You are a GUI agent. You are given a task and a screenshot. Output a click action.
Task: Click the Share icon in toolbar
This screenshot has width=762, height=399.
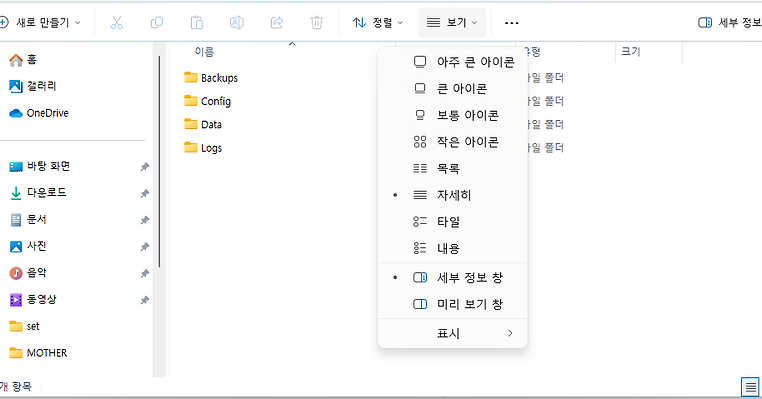tap(277, 22)
